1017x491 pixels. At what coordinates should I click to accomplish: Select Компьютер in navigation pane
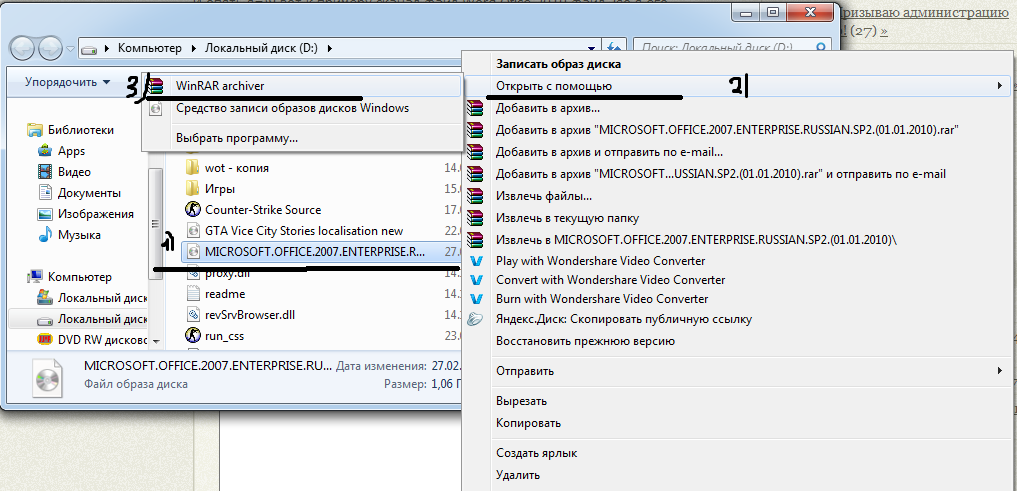79,277
